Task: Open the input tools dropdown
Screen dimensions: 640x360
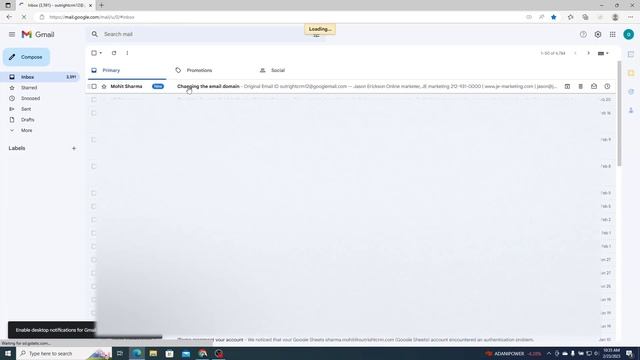Action: pos(603,53)
